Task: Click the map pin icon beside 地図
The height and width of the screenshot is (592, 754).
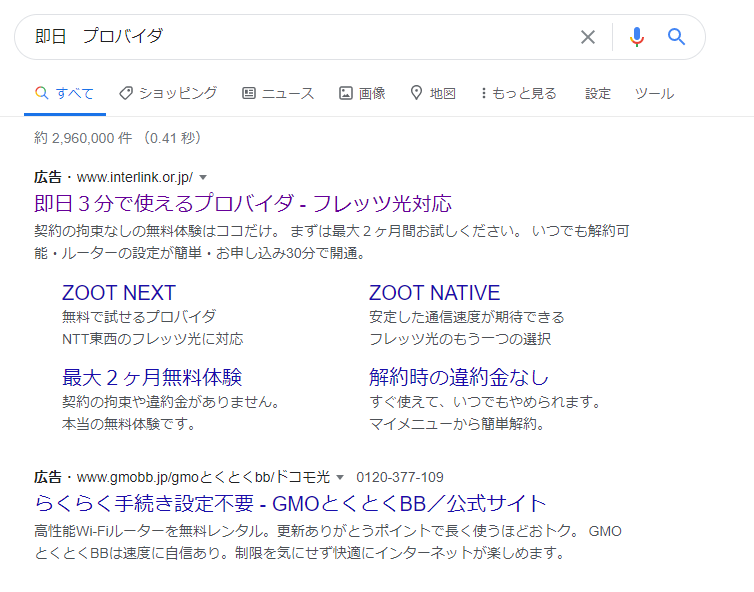Action: 416,93
